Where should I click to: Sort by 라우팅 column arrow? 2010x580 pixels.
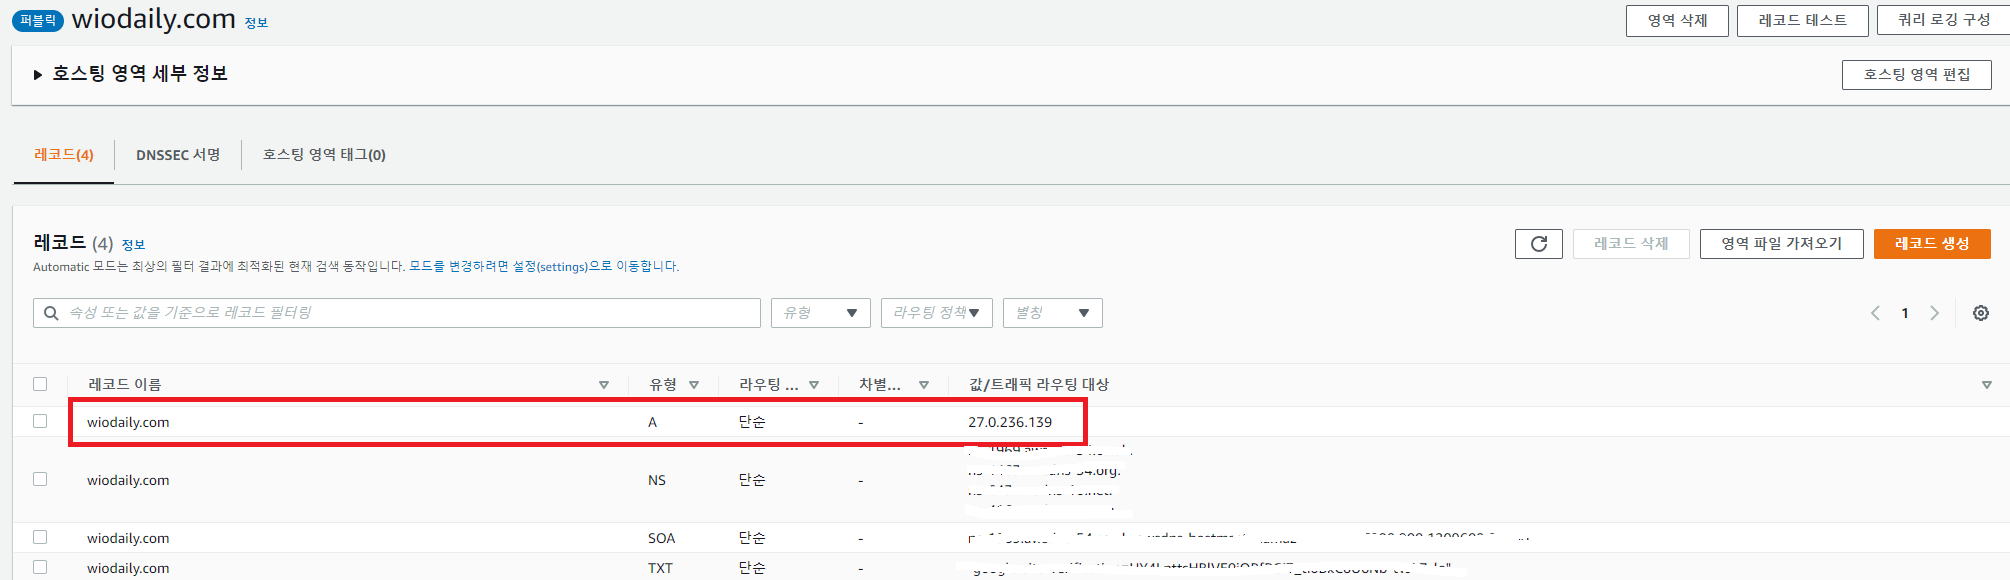(814, 385)
